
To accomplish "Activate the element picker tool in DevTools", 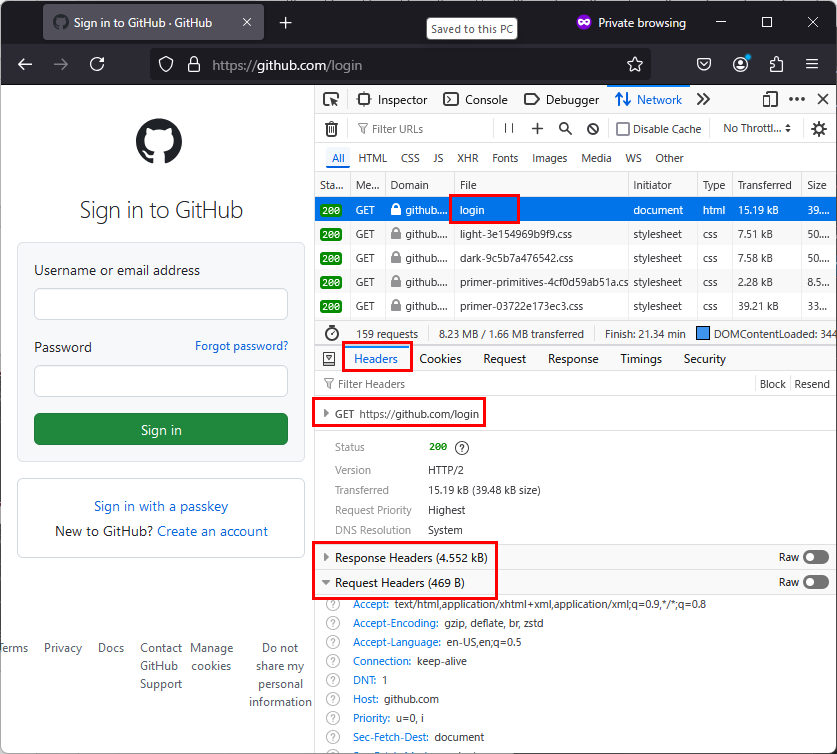I will tap(331, 100).
